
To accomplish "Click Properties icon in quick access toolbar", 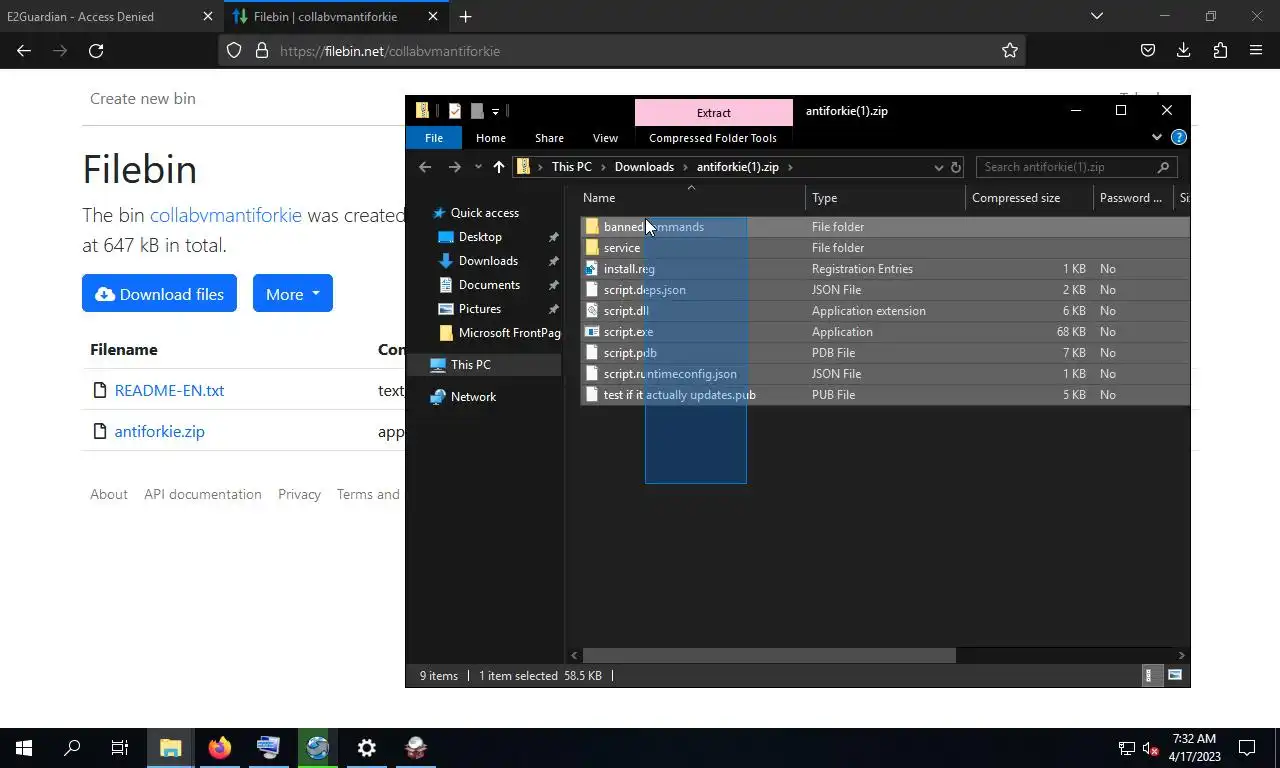I will [455, 111].
